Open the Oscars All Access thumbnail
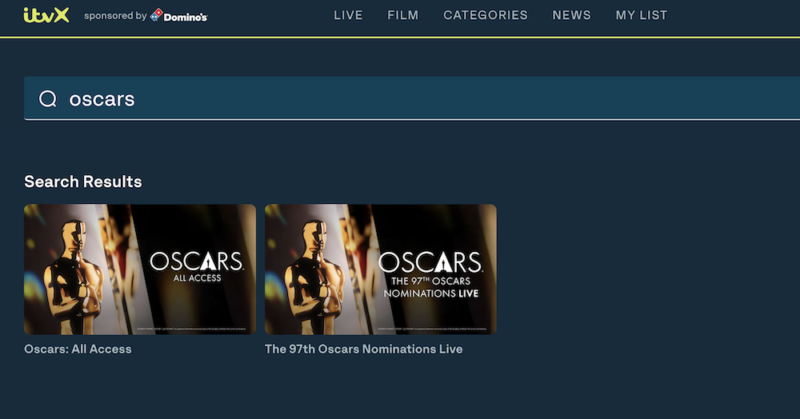Image resolution: width=800 pixels, height=419 pixels. click(140, 269)
